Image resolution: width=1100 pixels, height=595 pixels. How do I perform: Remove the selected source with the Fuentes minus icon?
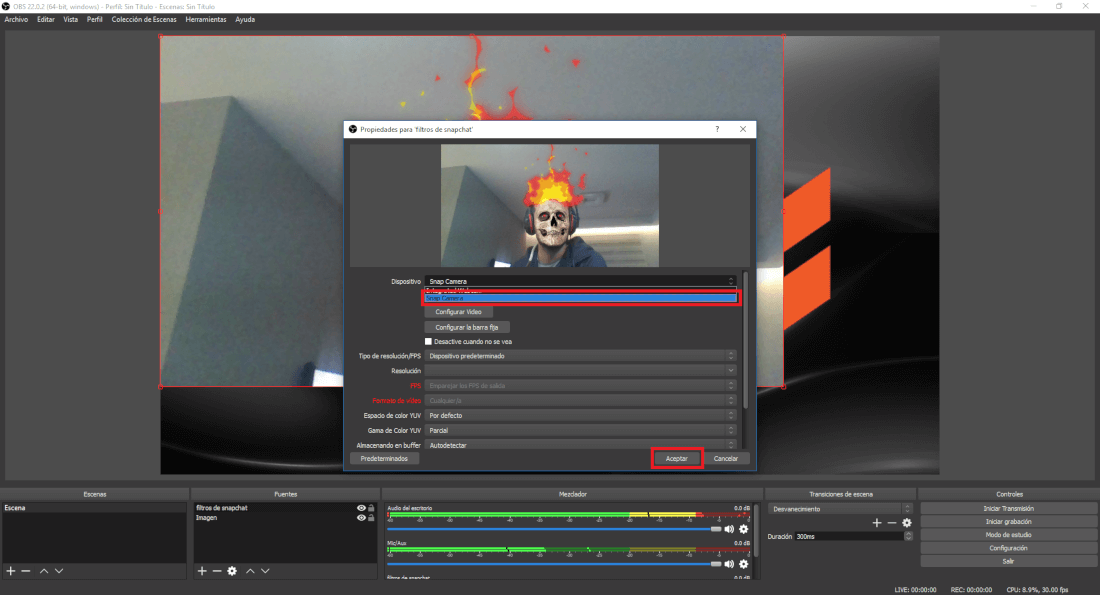[217, 571]
